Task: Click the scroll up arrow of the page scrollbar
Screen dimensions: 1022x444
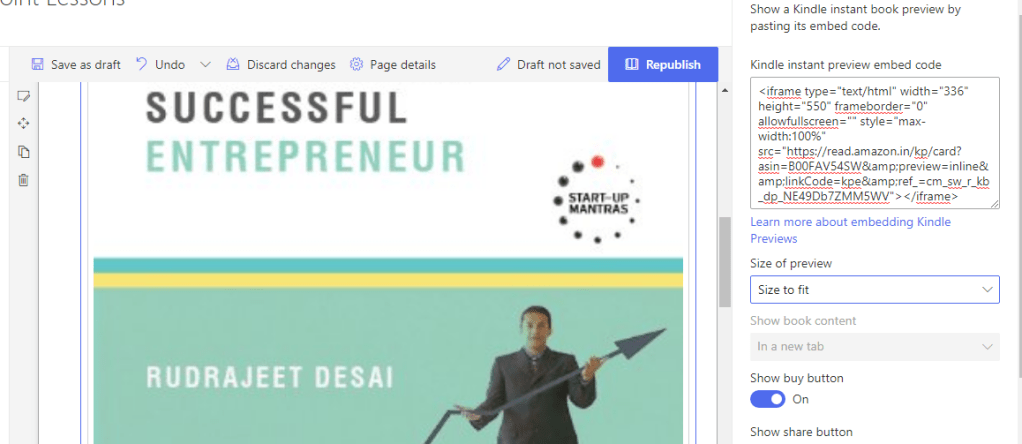Action: click(724, 91)
